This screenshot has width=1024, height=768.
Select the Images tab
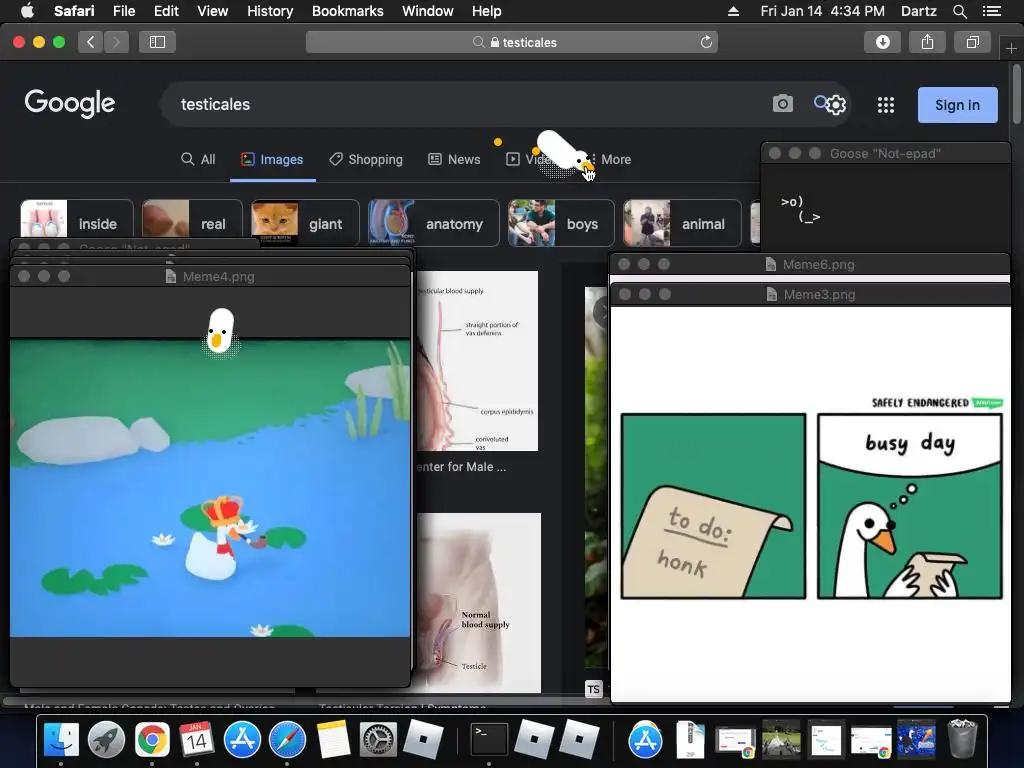(x=272, y=159)
